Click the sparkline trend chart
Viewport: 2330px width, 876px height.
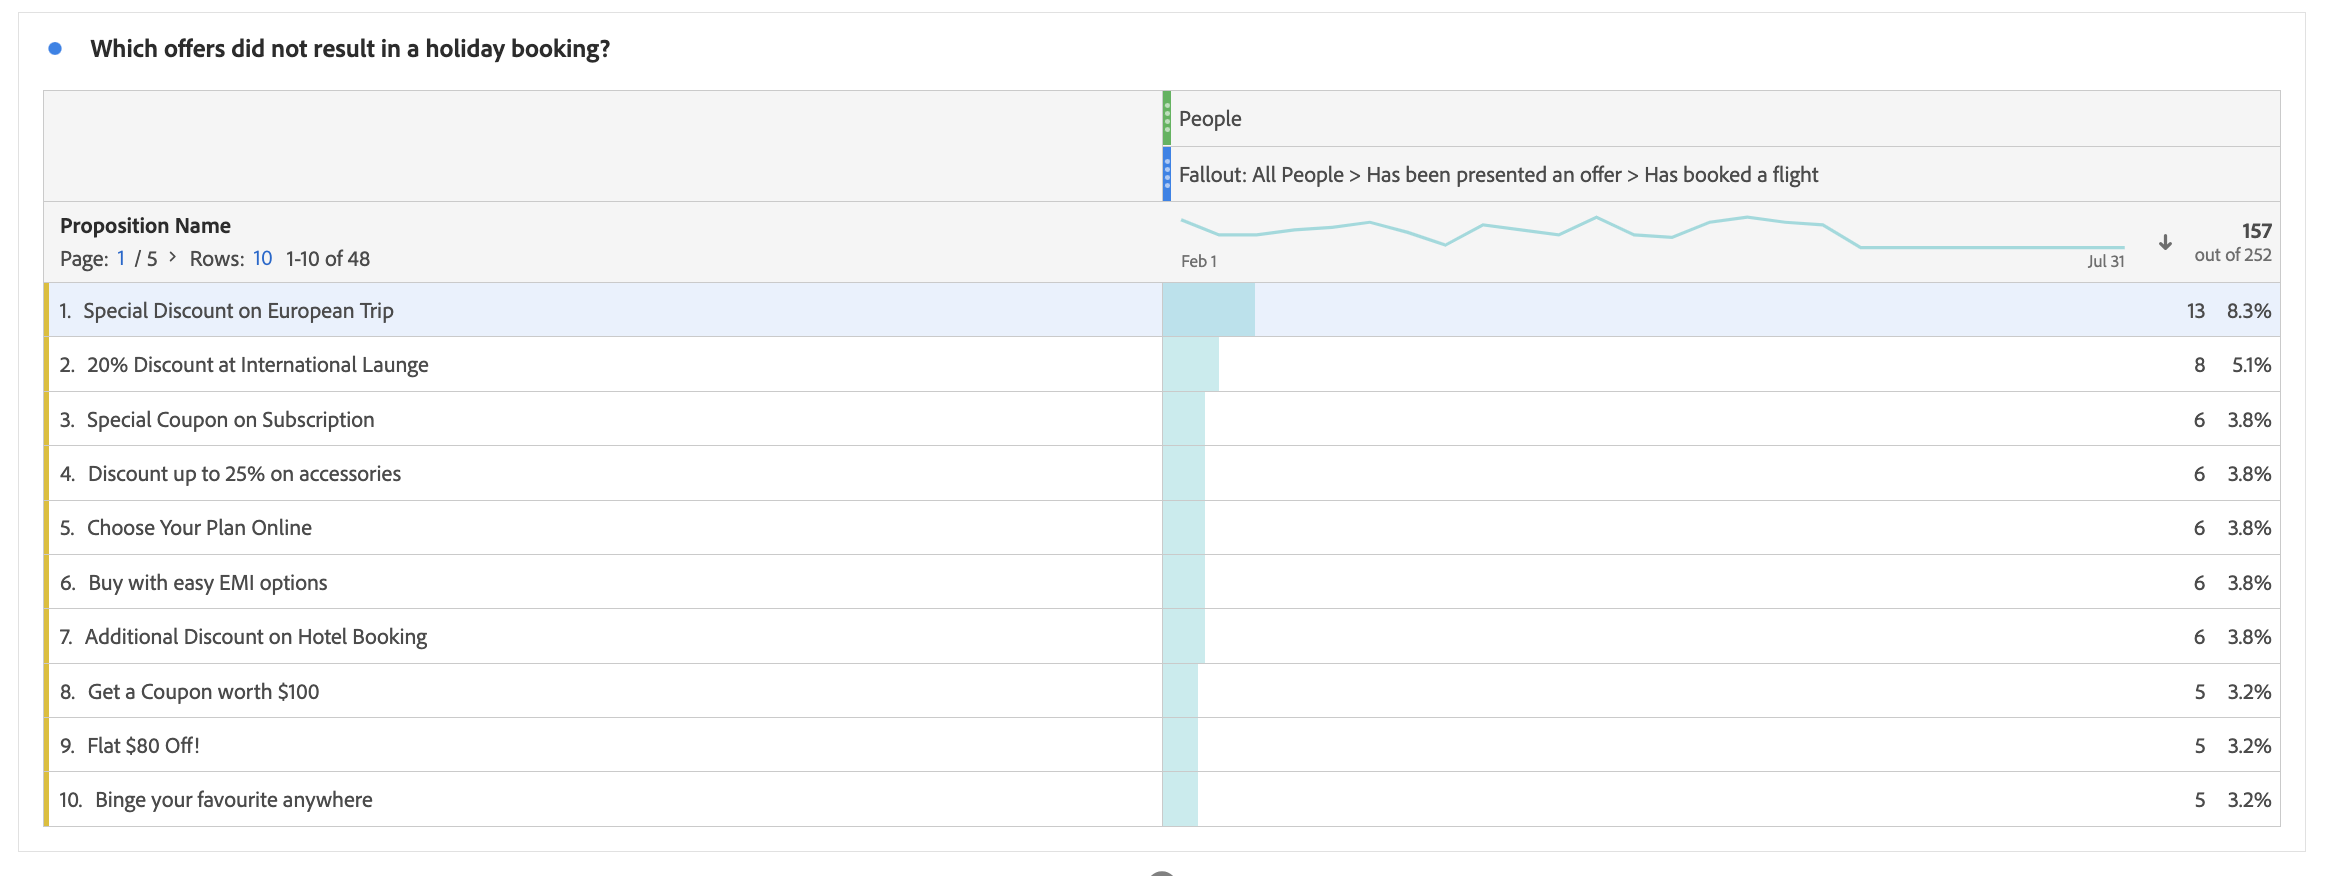point(1652,233)
